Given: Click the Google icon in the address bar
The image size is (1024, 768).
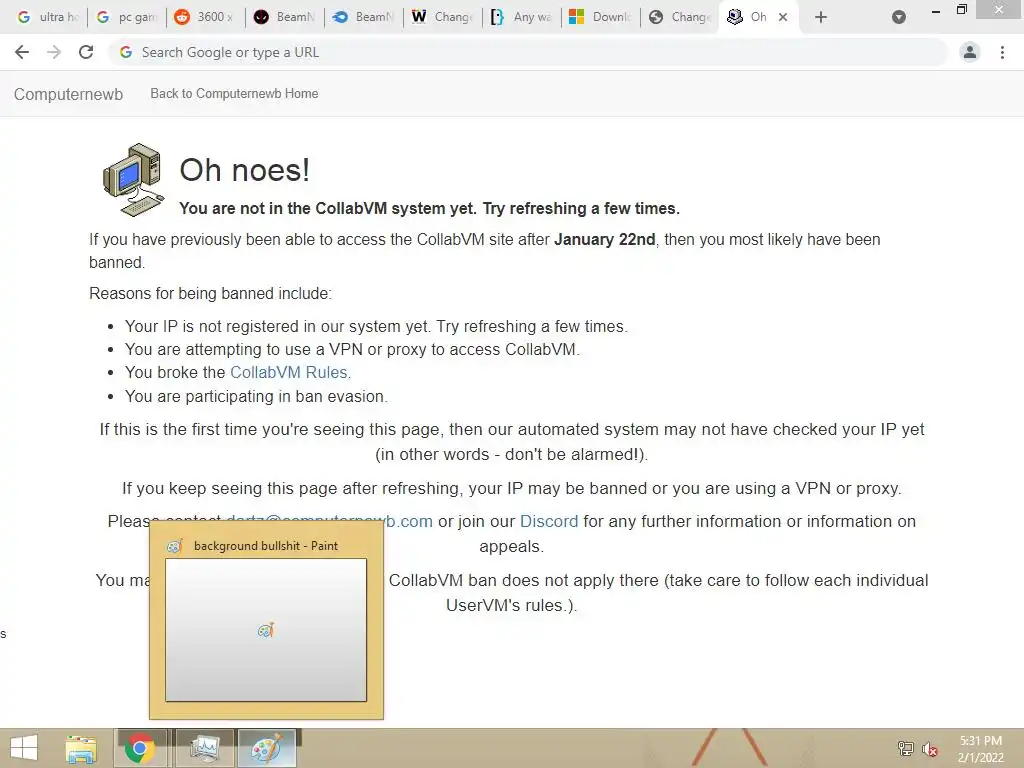Looking at the screenshot, I should pyautogui.click(x=126, y=52).
